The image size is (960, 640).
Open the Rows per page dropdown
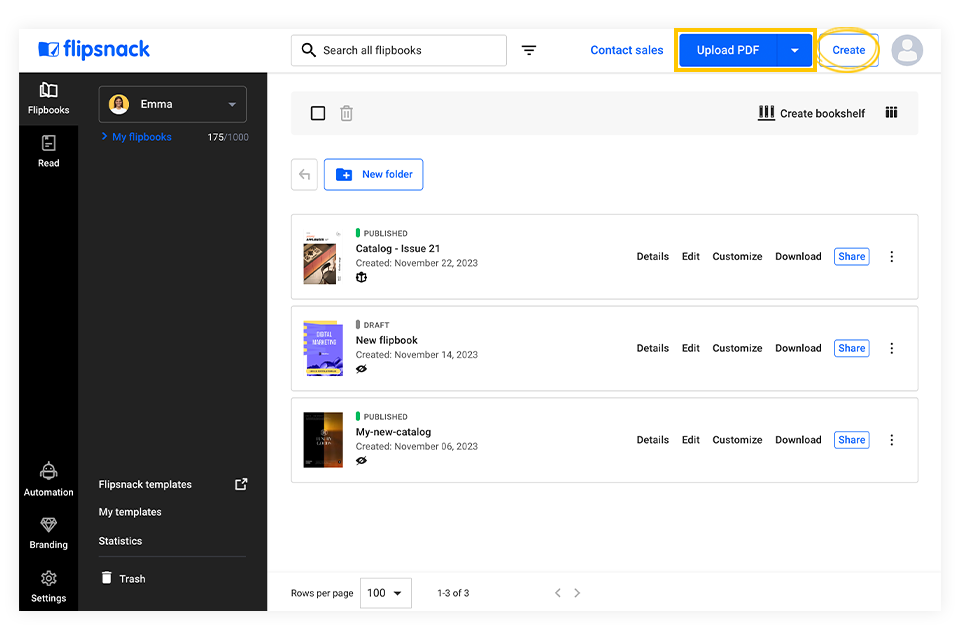coord(385,593)
